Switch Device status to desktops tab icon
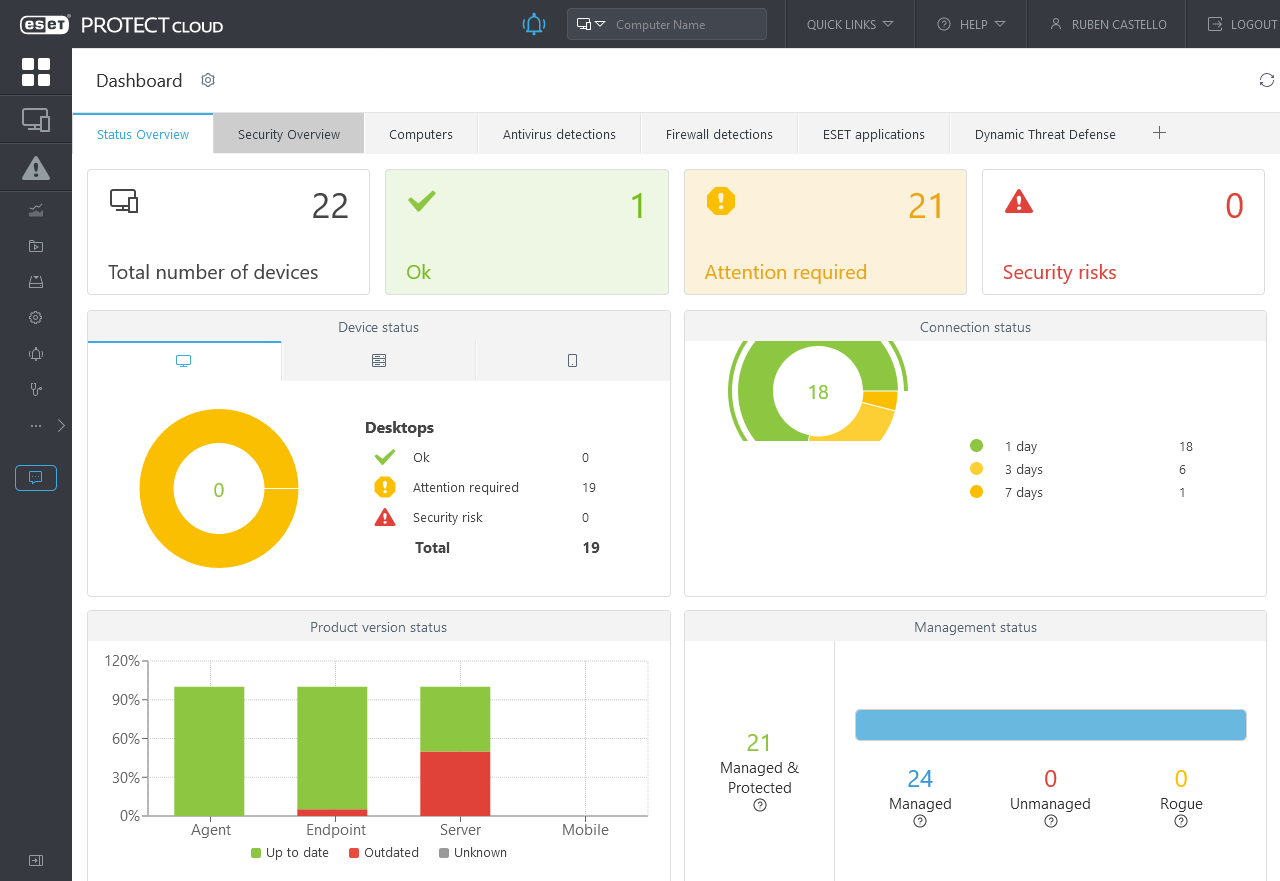The width and height of the screenshot is (1280, 881). tap(184, 361)
